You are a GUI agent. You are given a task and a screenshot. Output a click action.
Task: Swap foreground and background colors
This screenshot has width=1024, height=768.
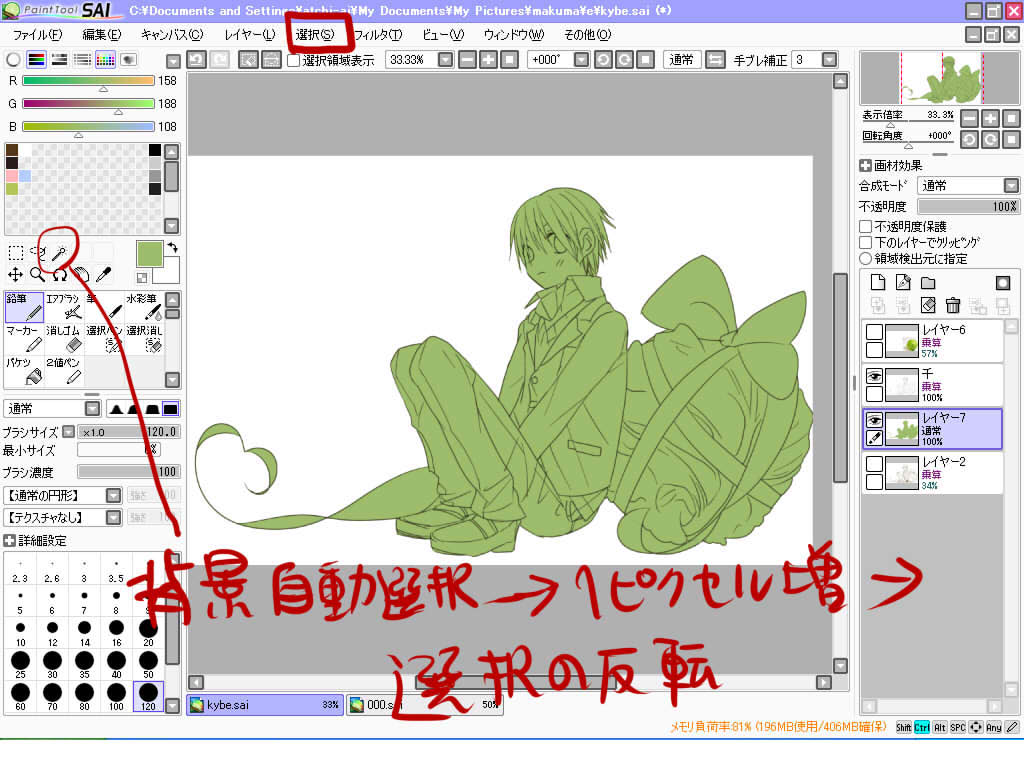pos(172,248)
